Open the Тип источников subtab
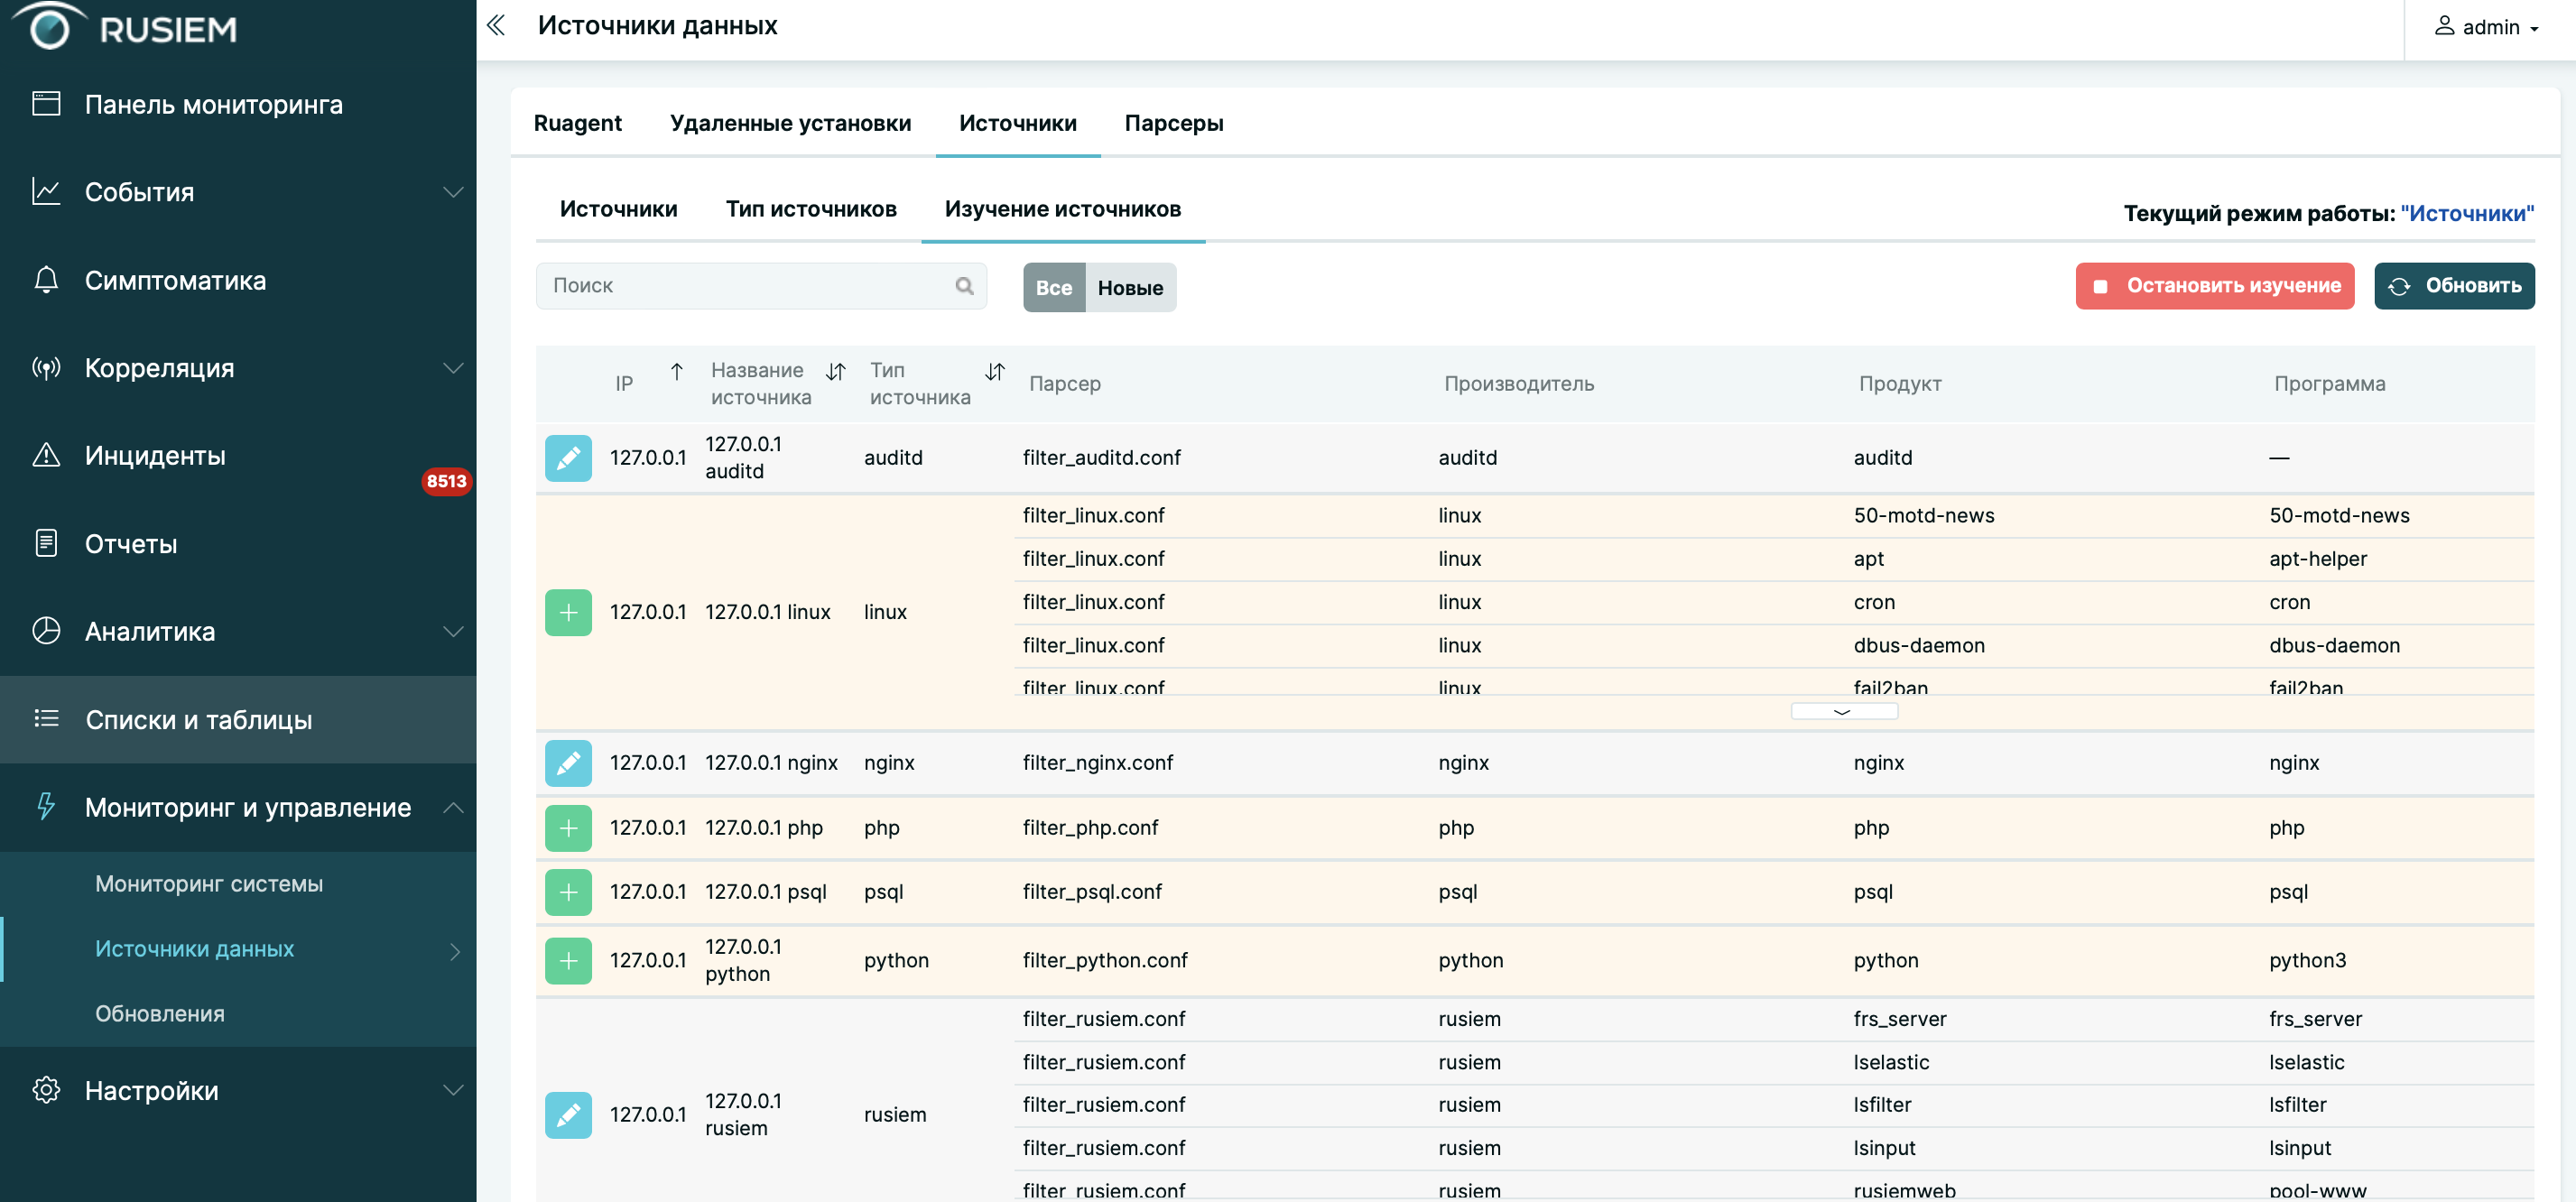Viewport: 2576px width, 1202px height. tap(810, 209)
